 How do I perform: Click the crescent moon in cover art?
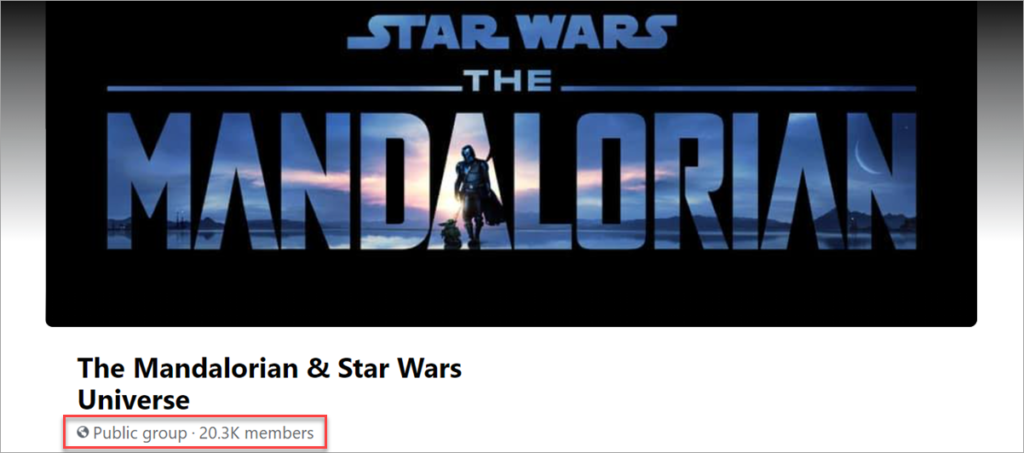867,159
